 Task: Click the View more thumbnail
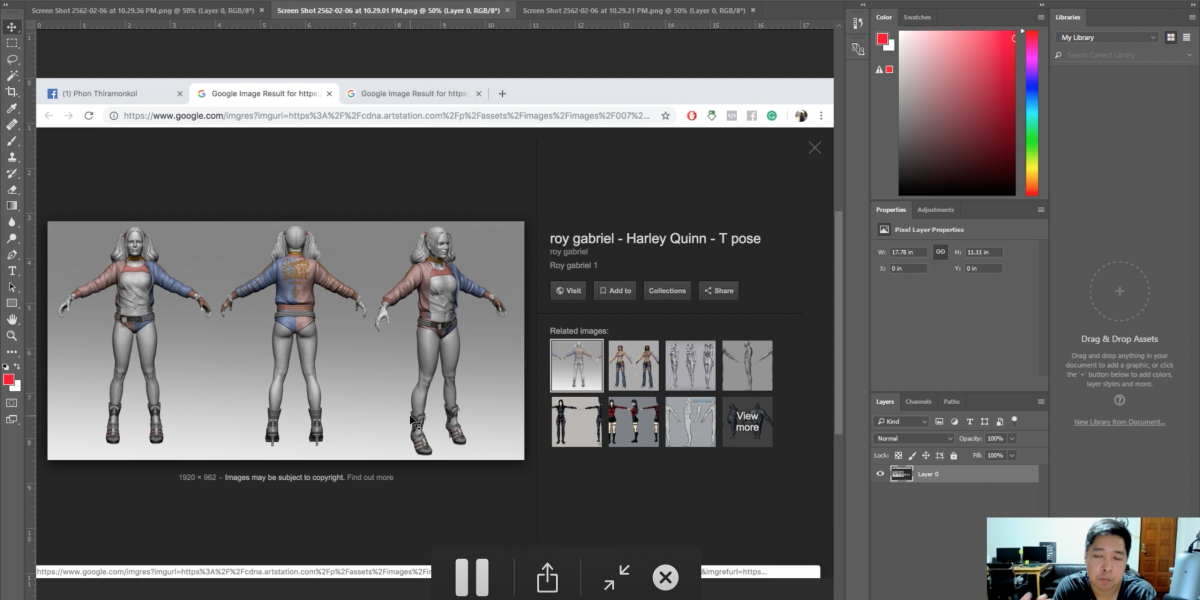(x=747, y=421)
